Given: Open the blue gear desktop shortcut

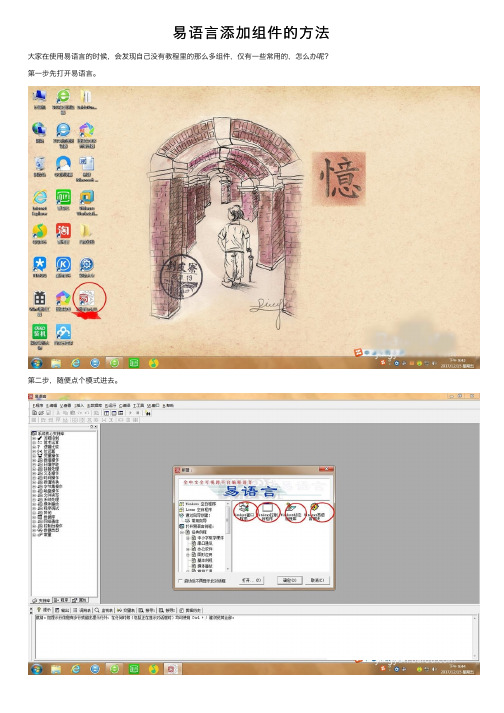Looking at the screenshot, I should pyautogui.click(x=86, y=267).
